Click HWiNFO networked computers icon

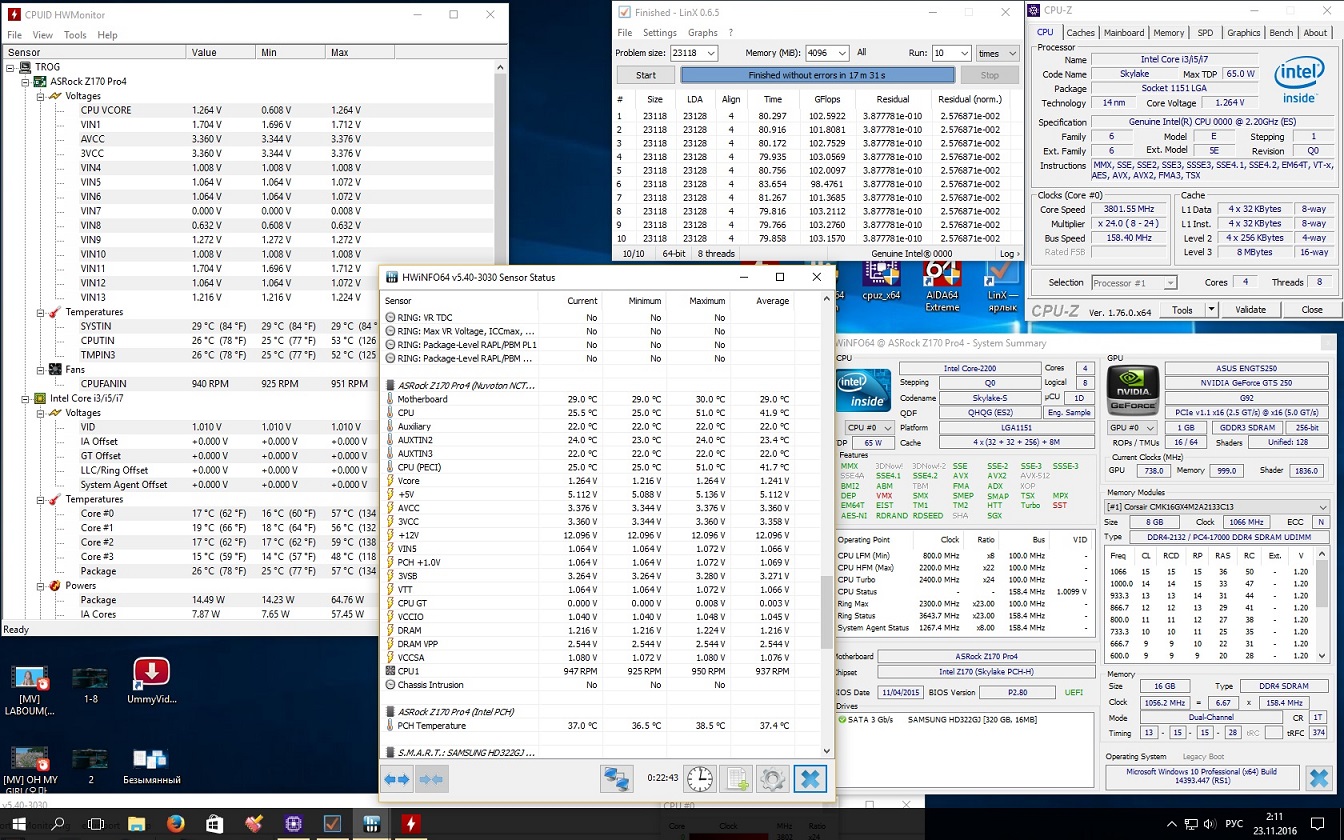click(x=617, y=779)
